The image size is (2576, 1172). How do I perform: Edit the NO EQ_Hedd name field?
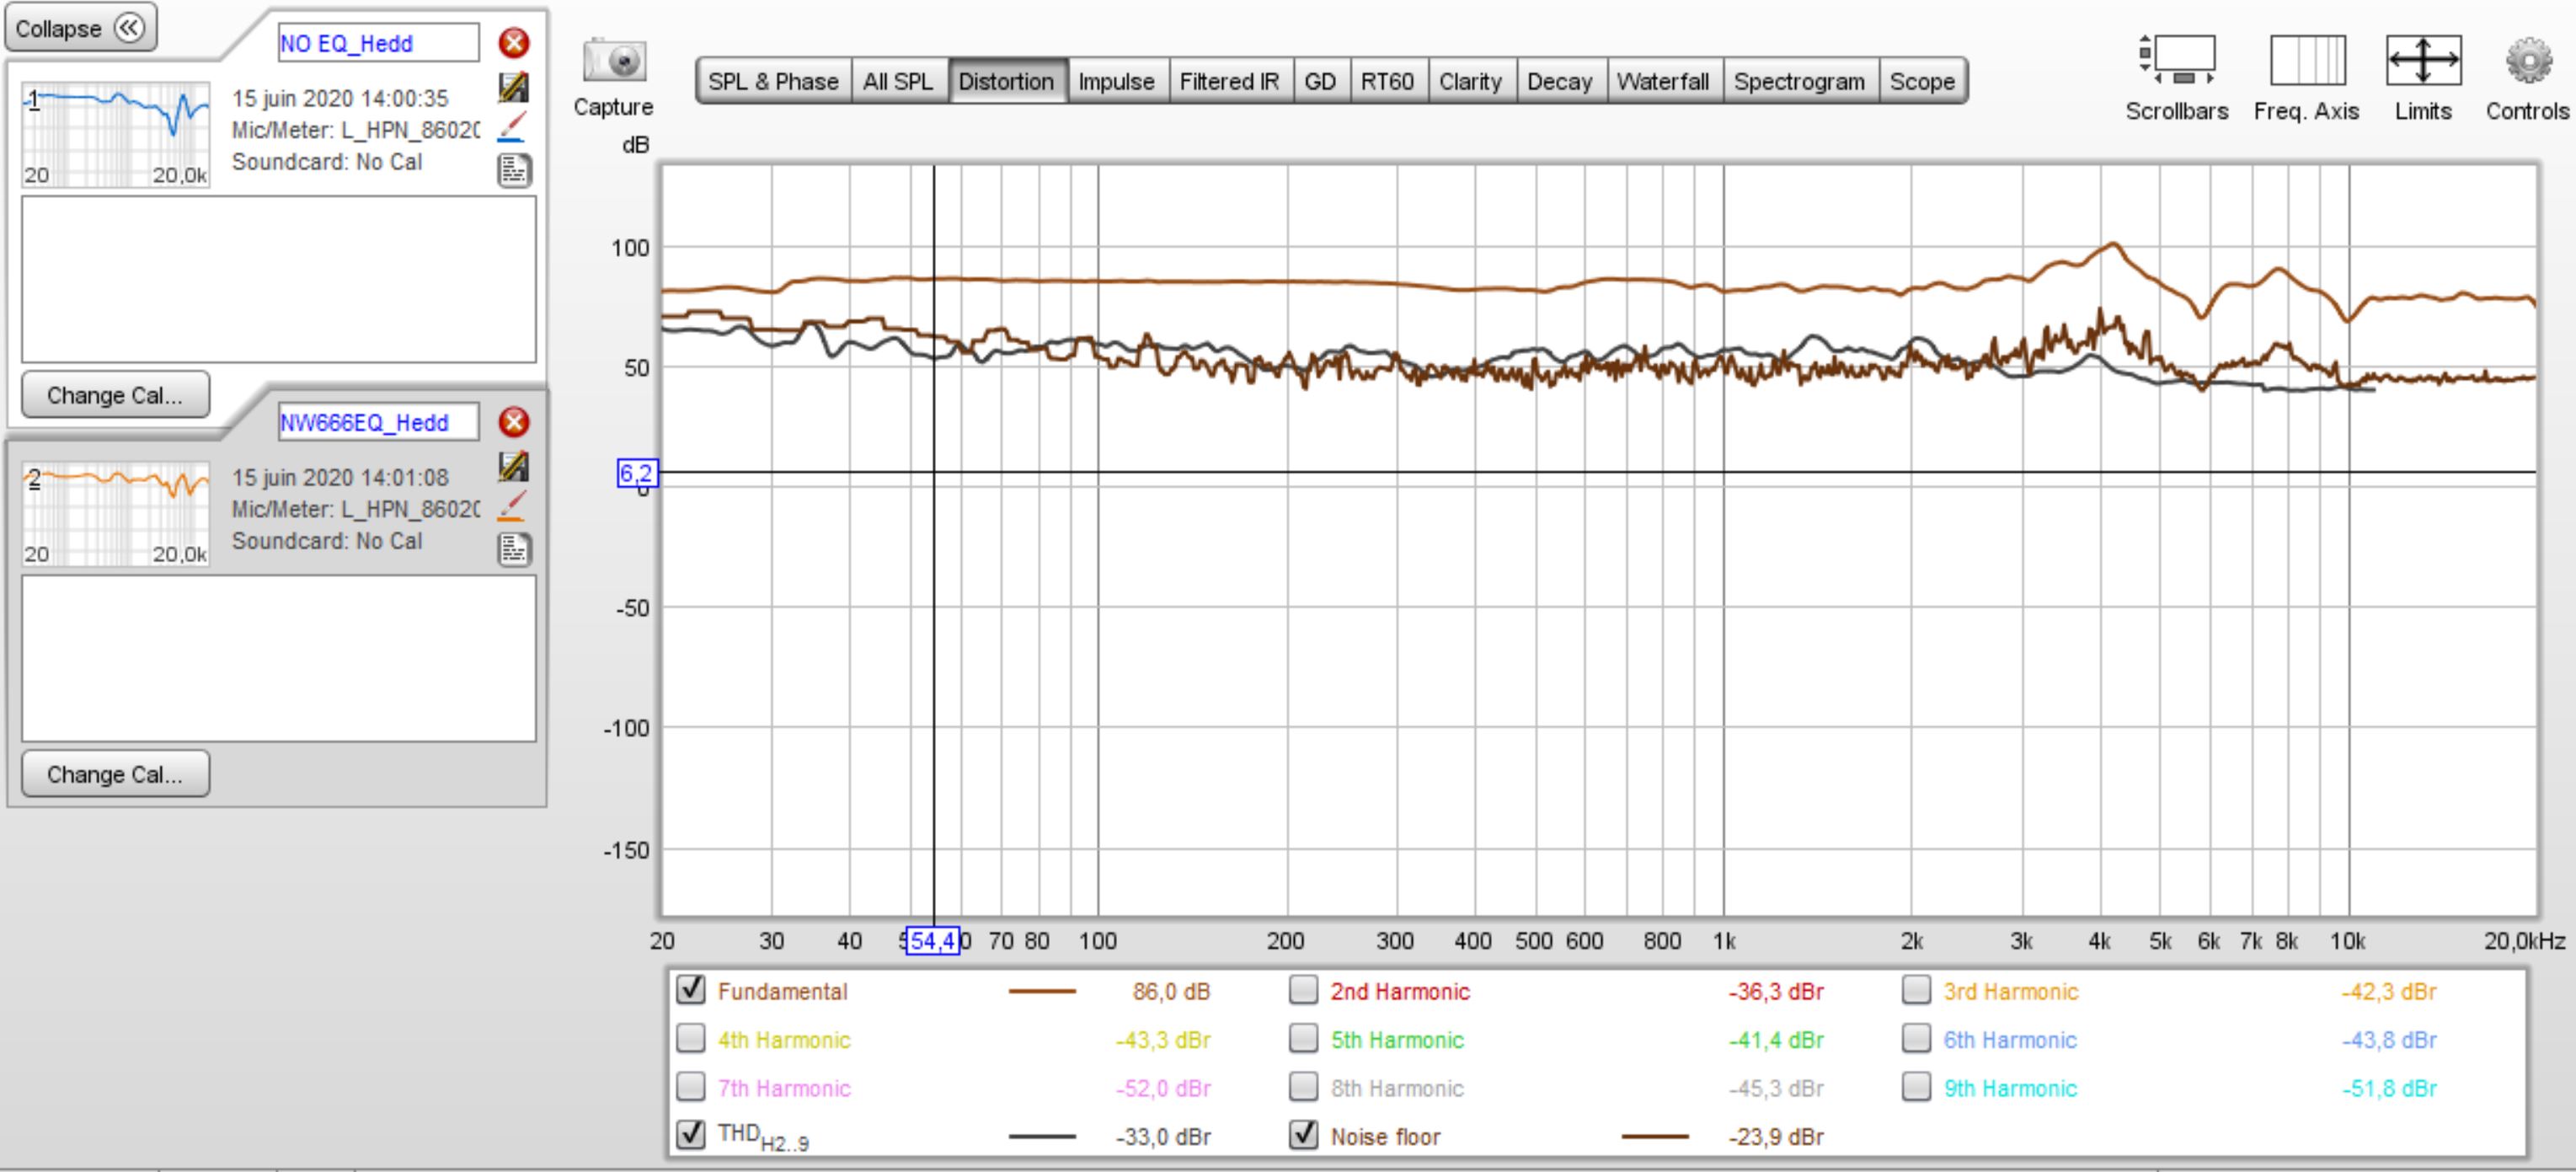pos(378,43)
